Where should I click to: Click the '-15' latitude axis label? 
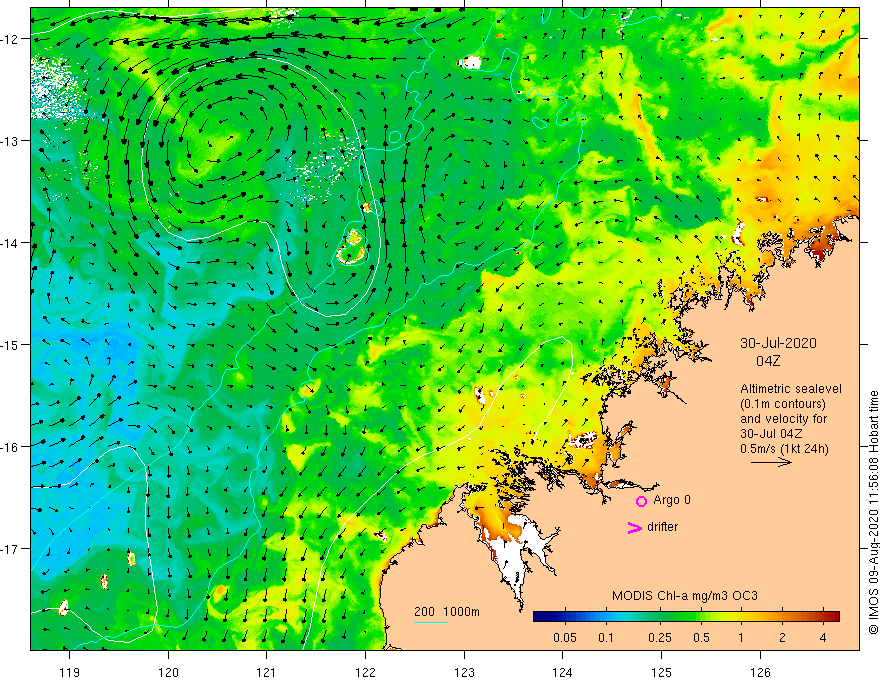click(x=11, y=344)
